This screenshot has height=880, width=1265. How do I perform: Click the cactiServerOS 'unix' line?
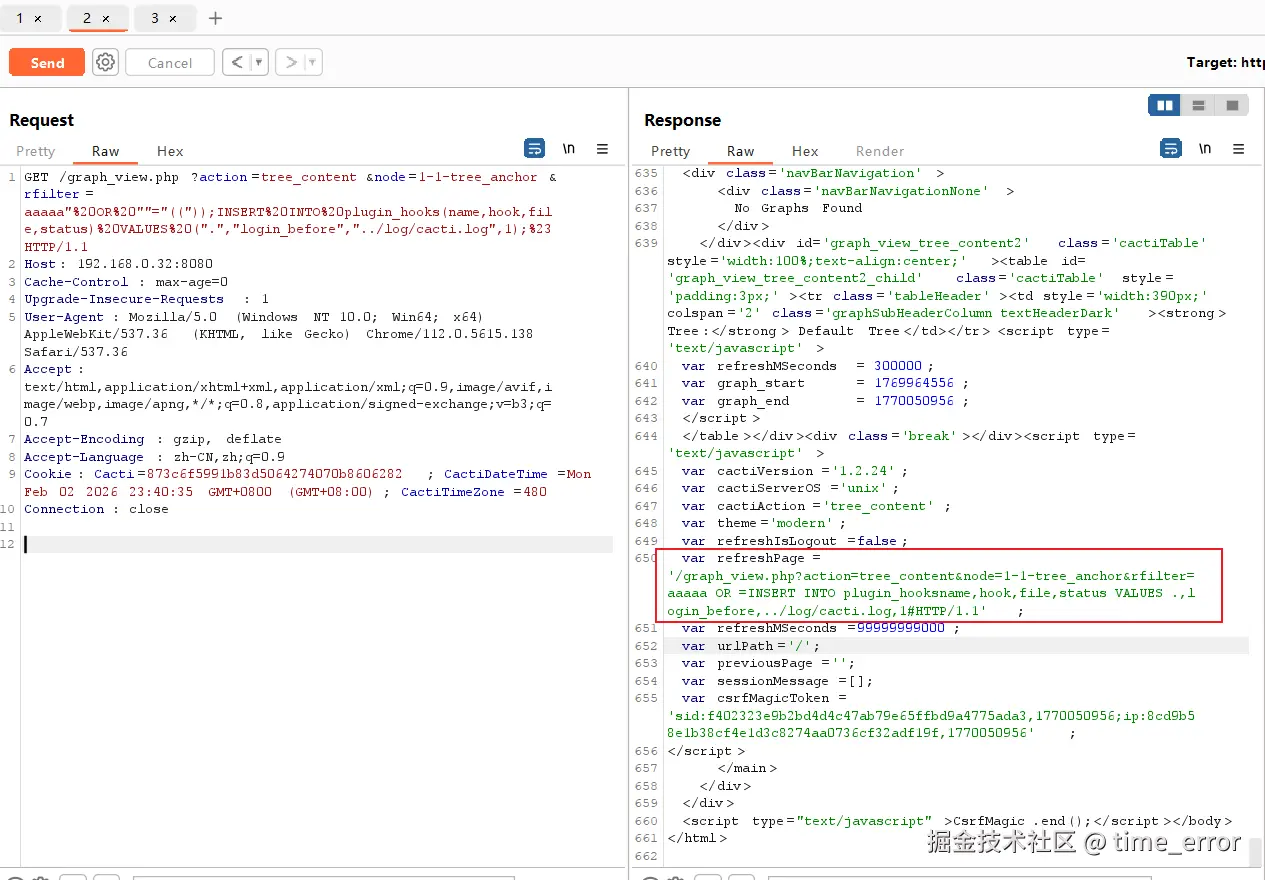click(x=790, y=488)
